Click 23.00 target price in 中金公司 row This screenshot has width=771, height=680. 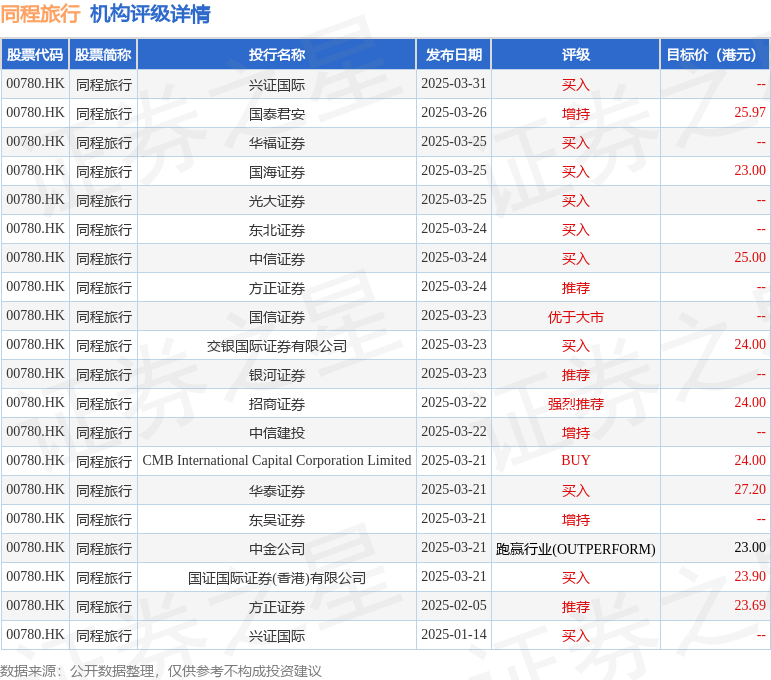[750, 548]
